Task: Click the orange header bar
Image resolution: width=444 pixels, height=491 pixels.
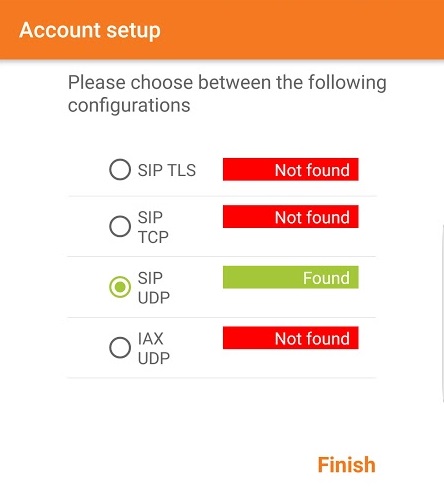Action: click(222, 30)
